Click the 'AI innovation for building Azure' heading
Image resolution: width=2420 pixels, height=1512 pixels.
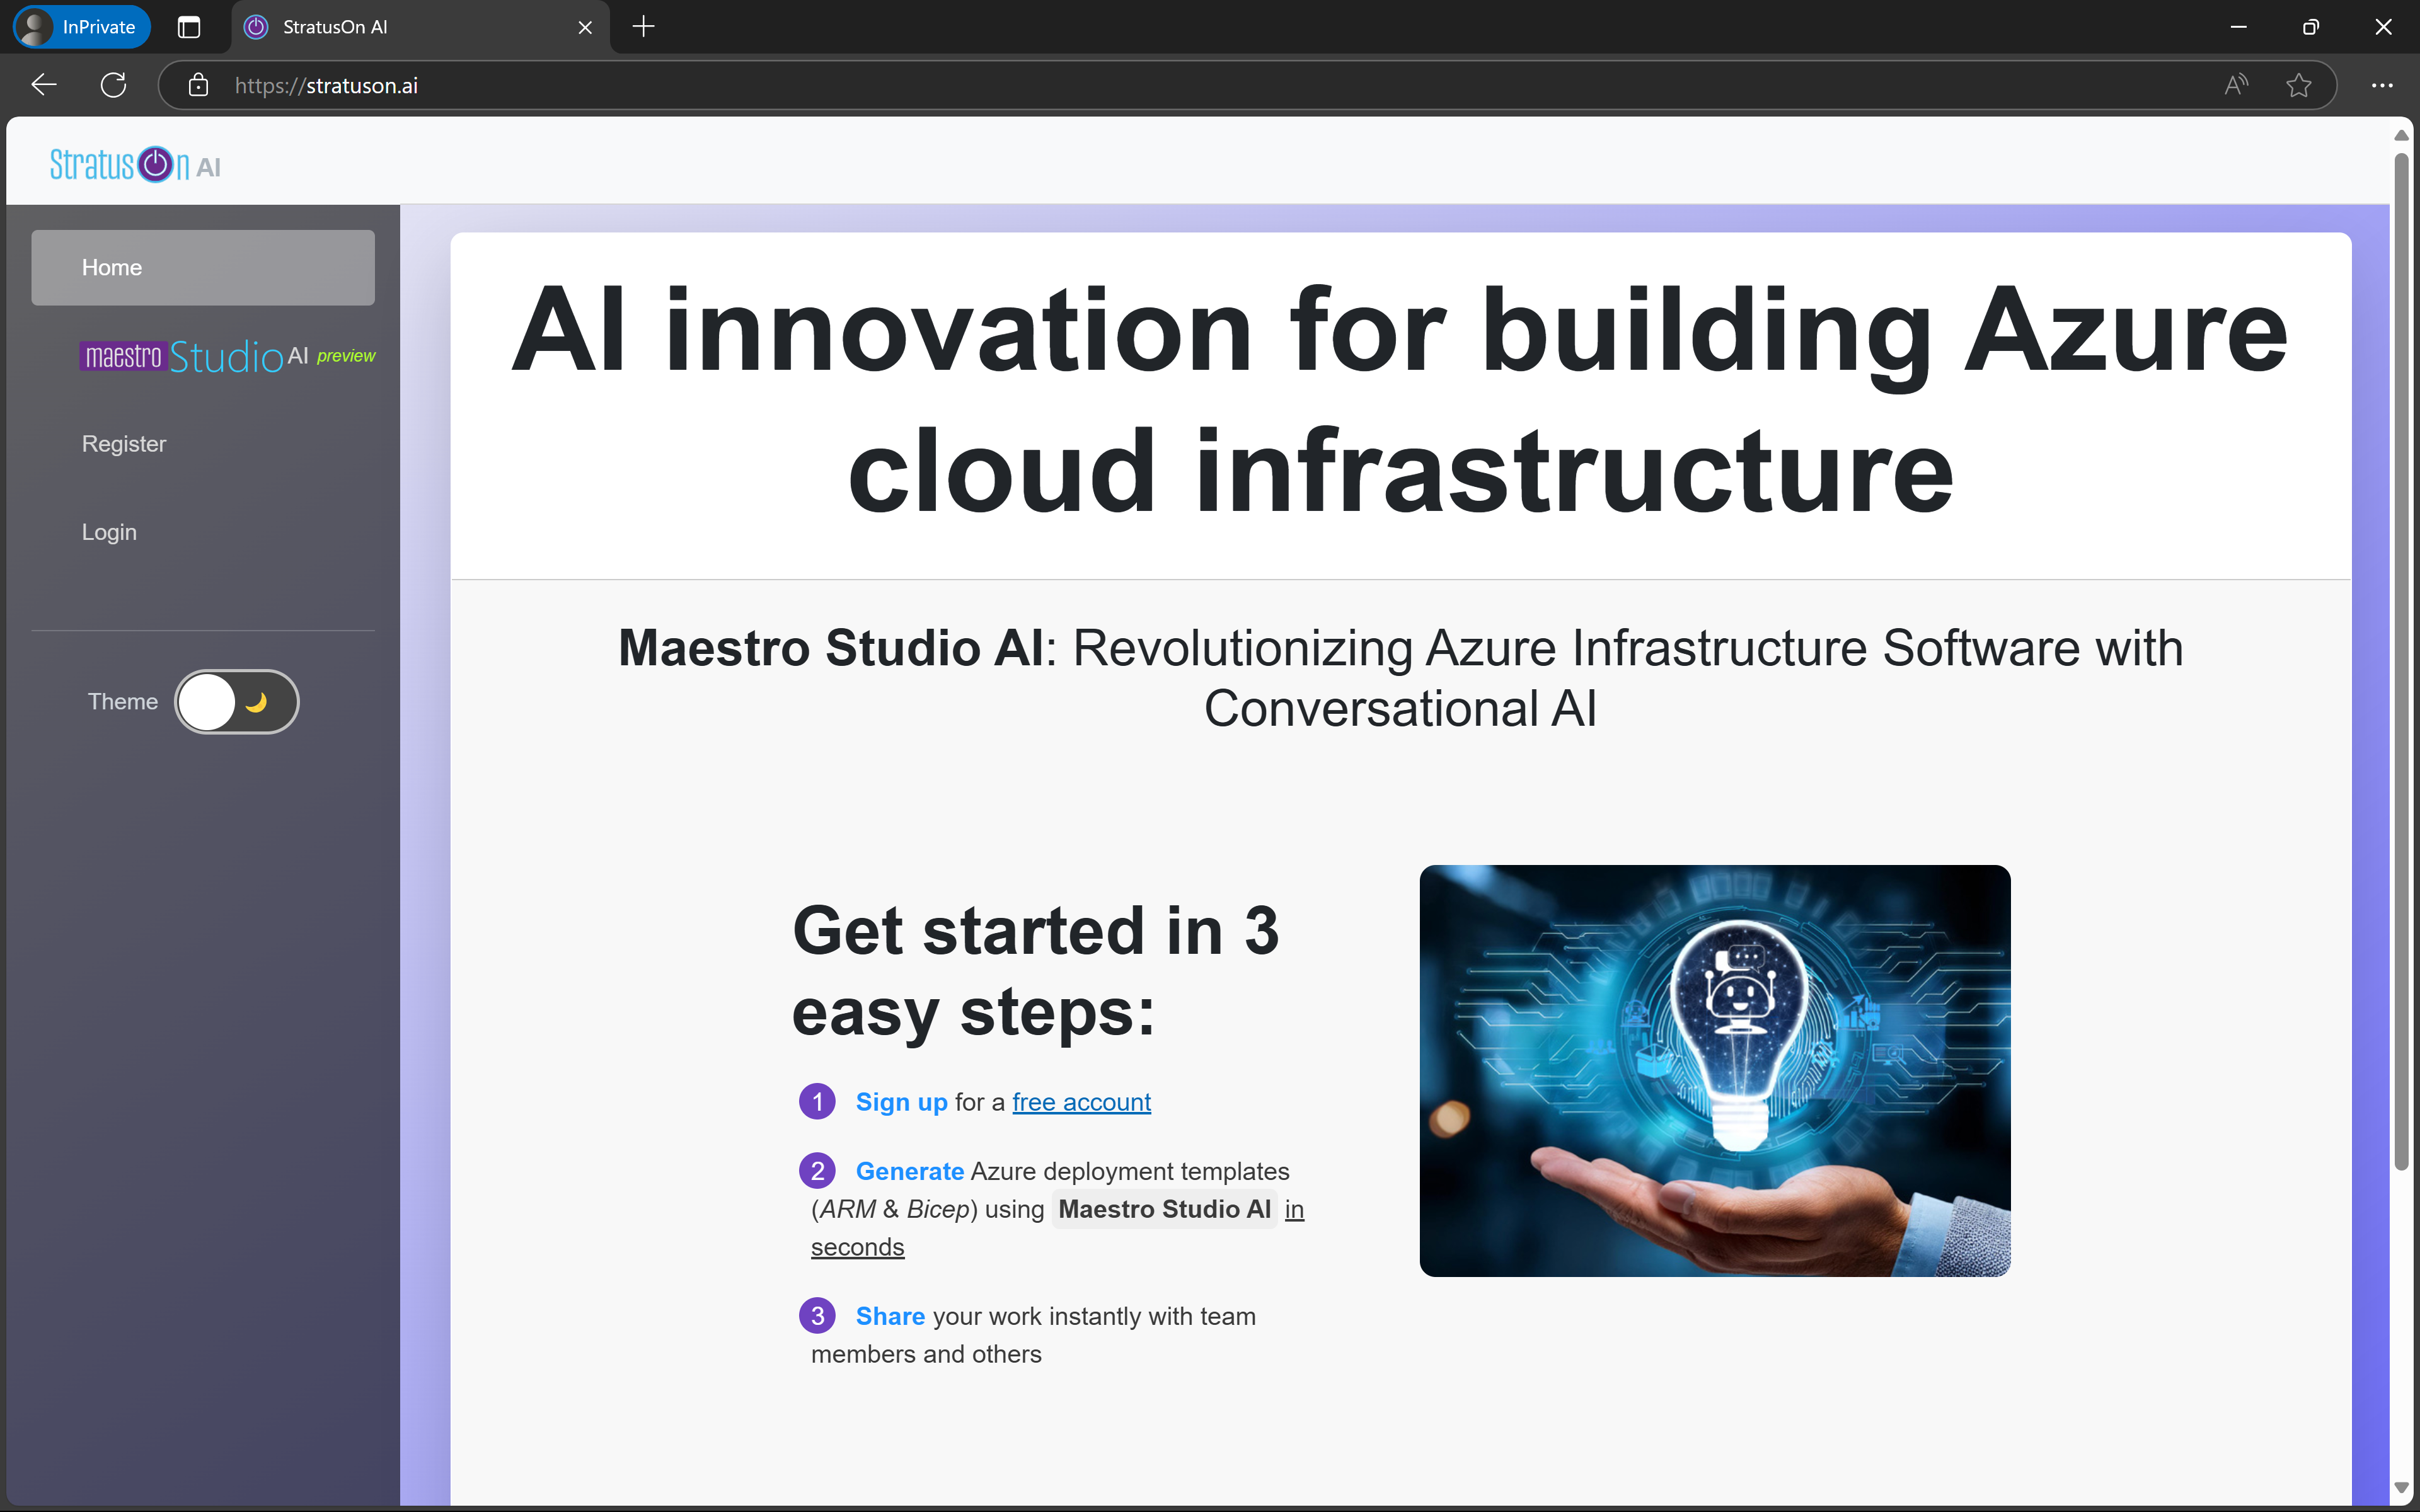[x=1400, y=400]
